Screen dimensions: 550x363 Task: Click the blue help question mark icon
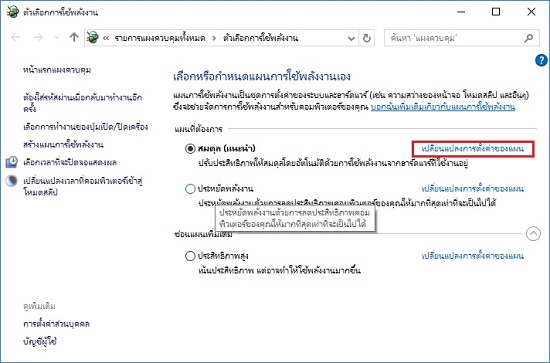tap(541, 60)
